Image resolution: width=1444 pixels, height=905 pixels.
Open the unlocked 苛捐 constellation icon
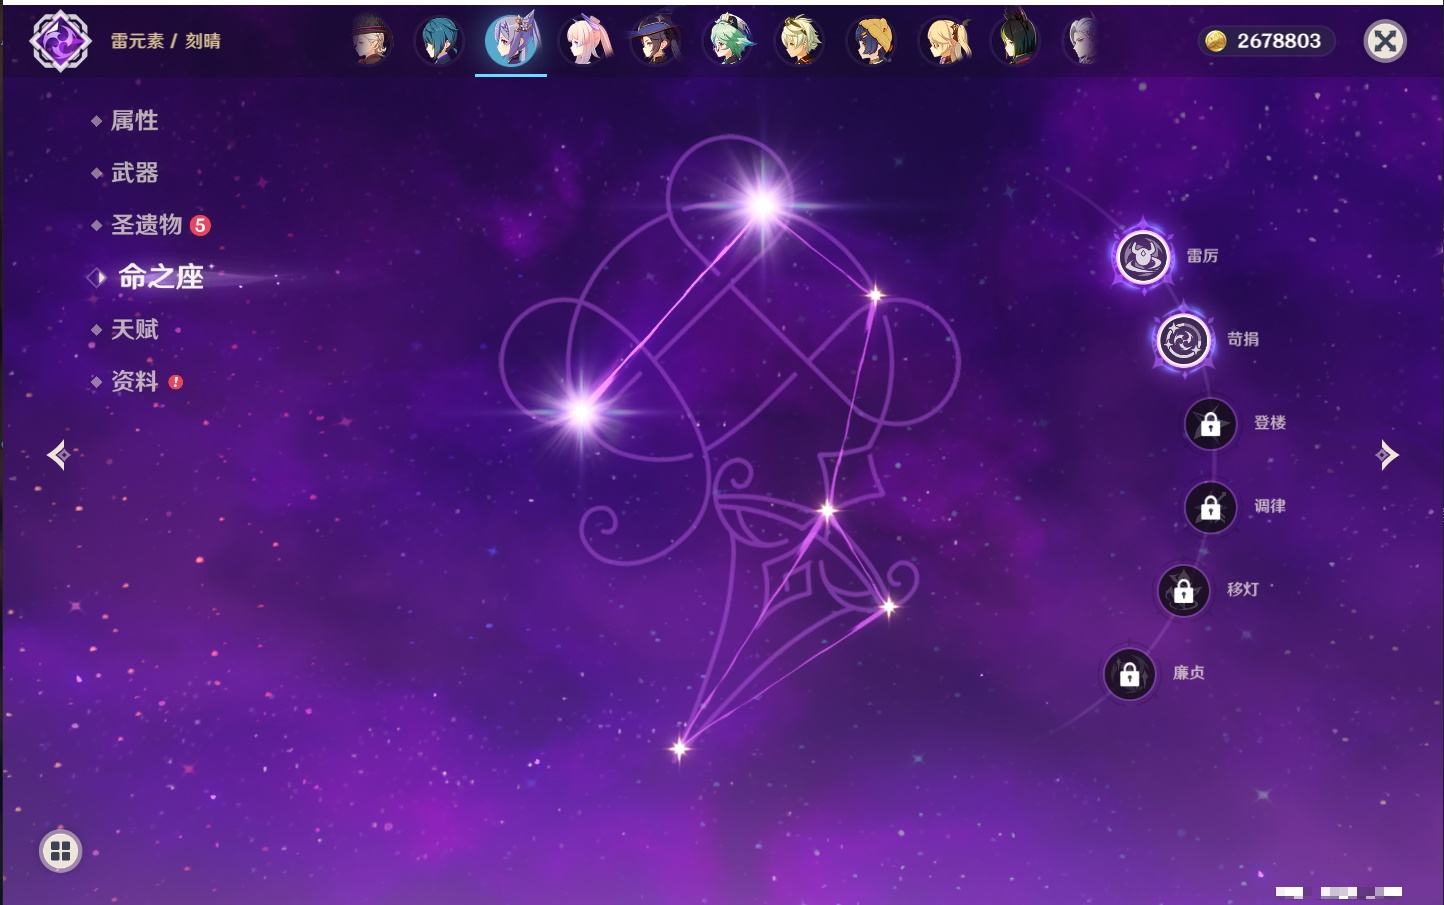point(1183,340)
